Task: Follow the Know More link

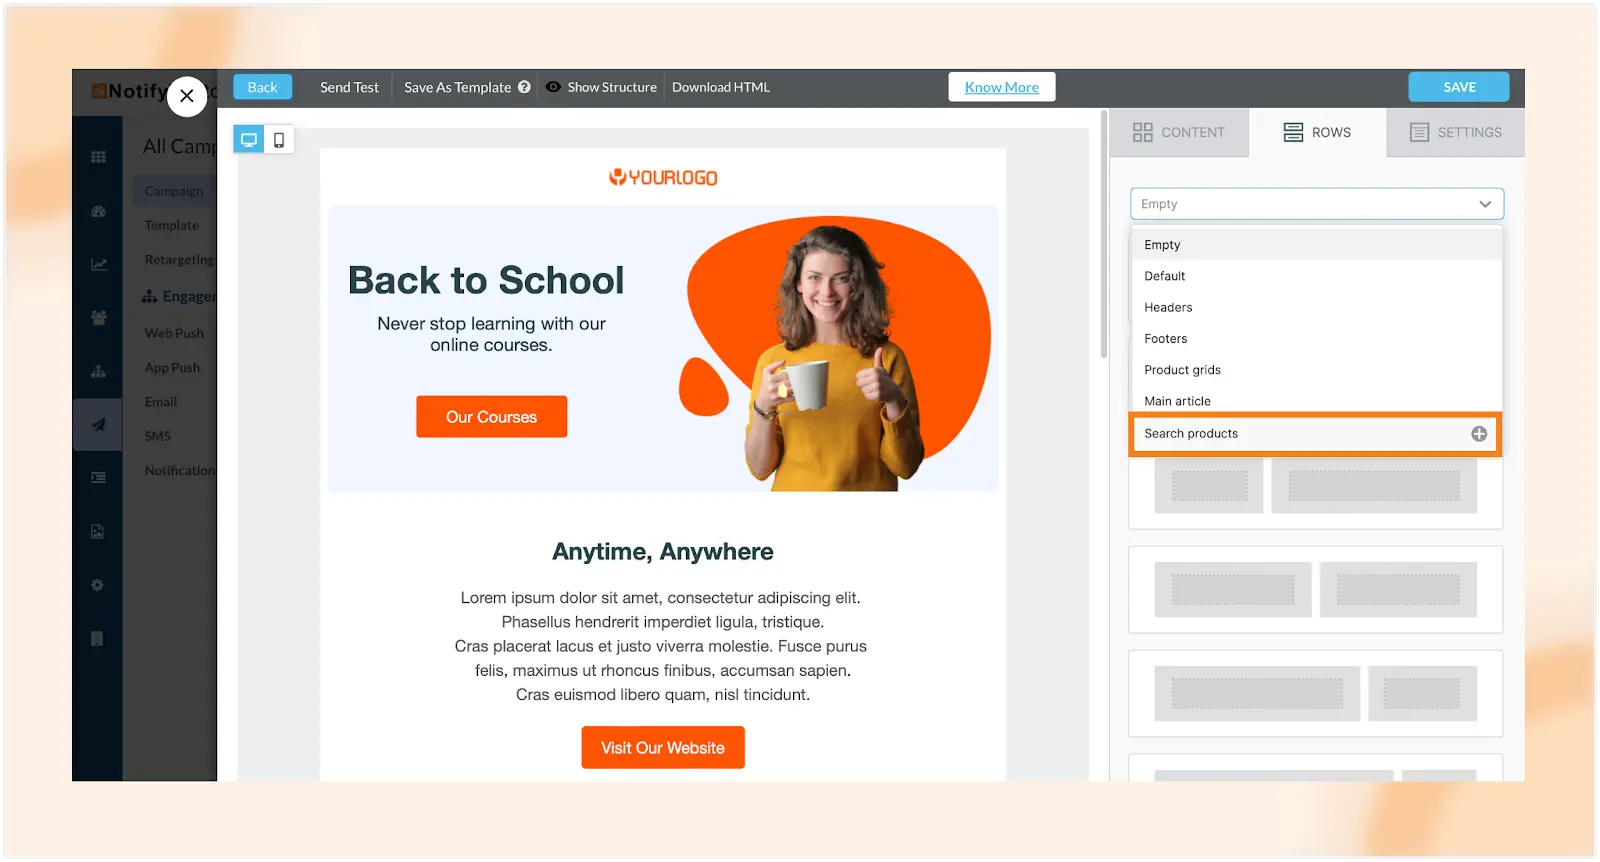Action: tap(1001, 87)
